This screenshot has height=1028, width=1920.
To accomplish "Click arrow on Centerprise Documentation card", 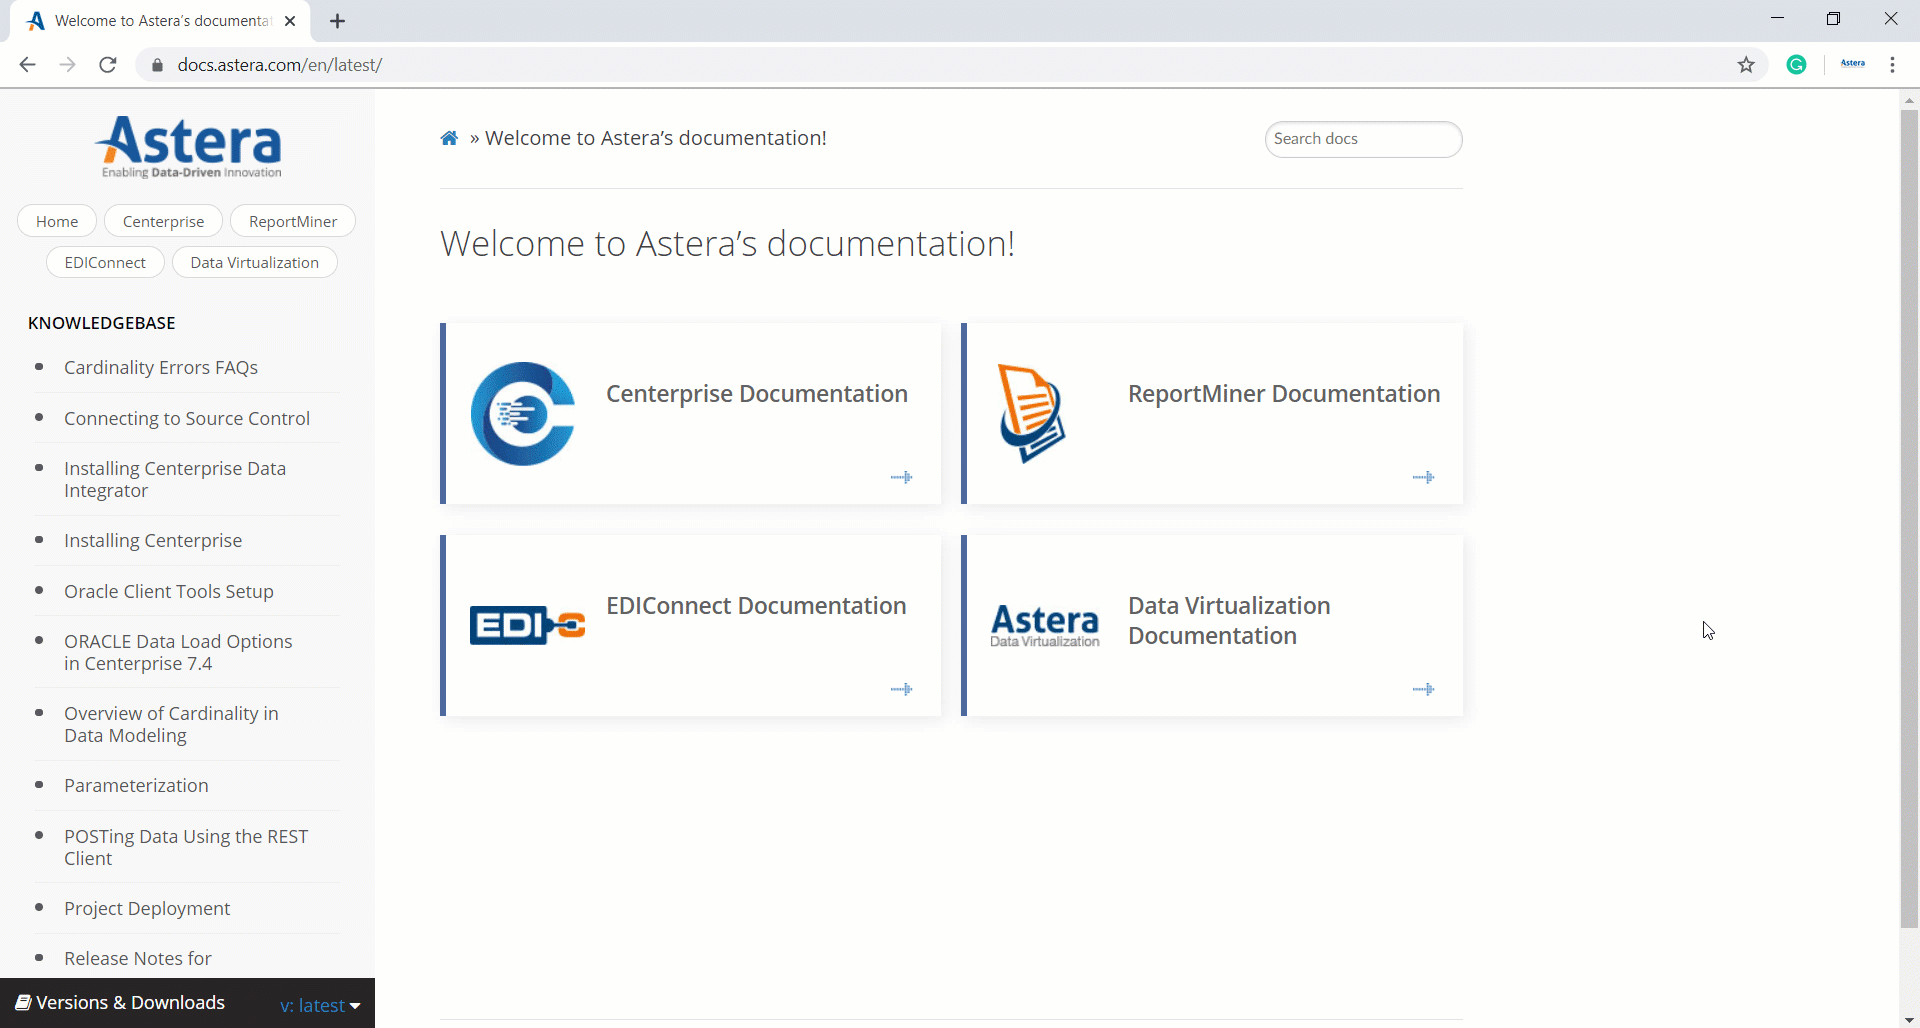I will click(901, 477).
